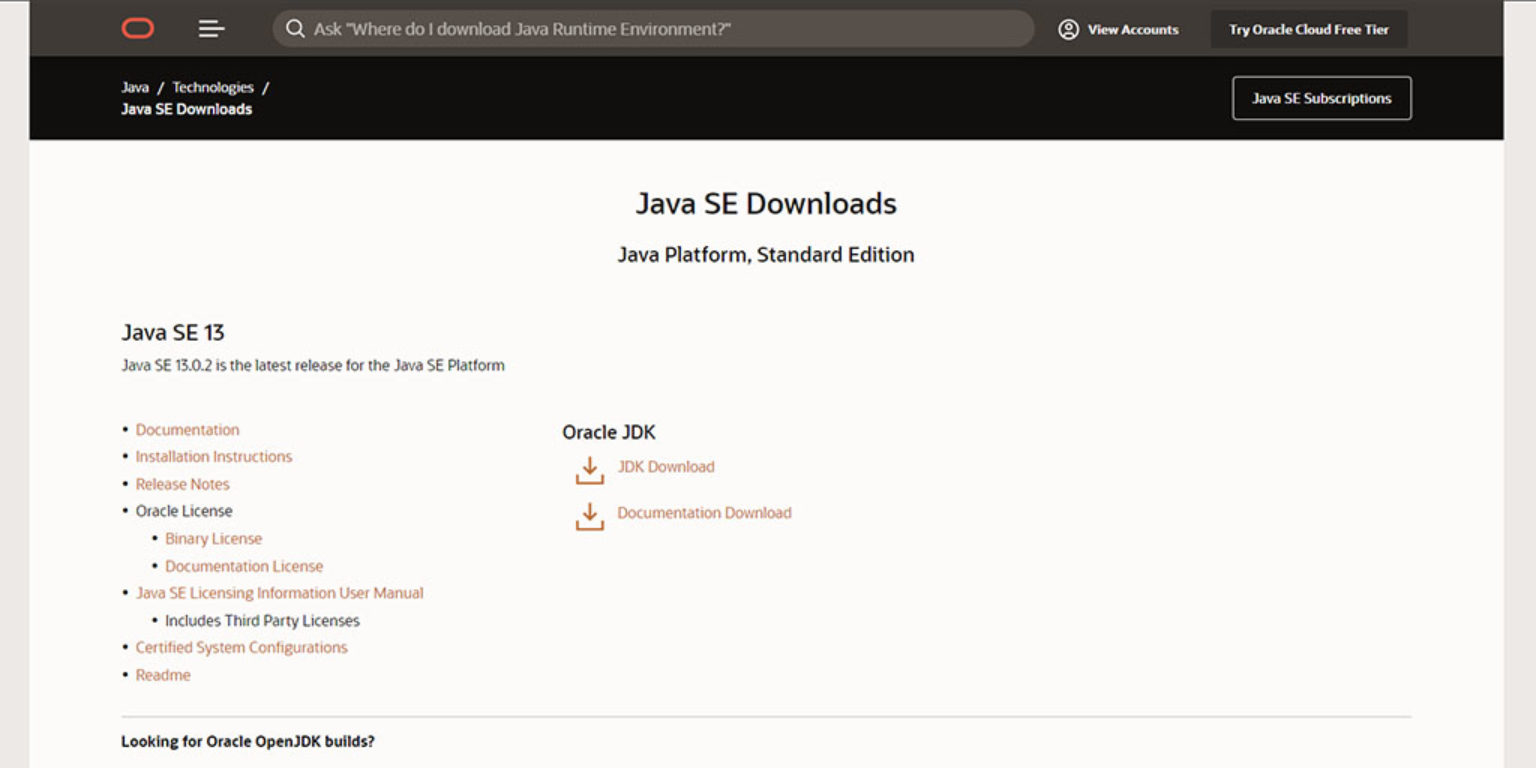Click Includes Third Party Licenses text
This screenshot has width=1536, height=768.
[x=262, y=621]
